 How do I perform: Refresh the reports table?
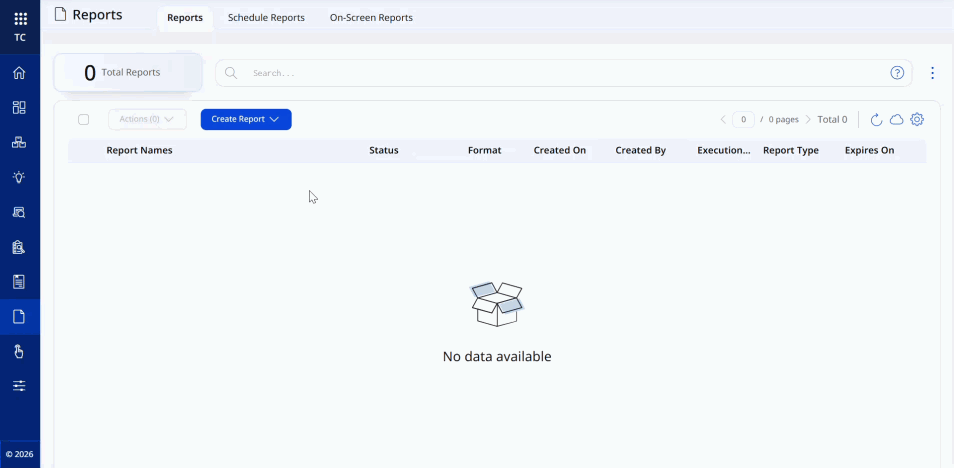coord(876,119)
